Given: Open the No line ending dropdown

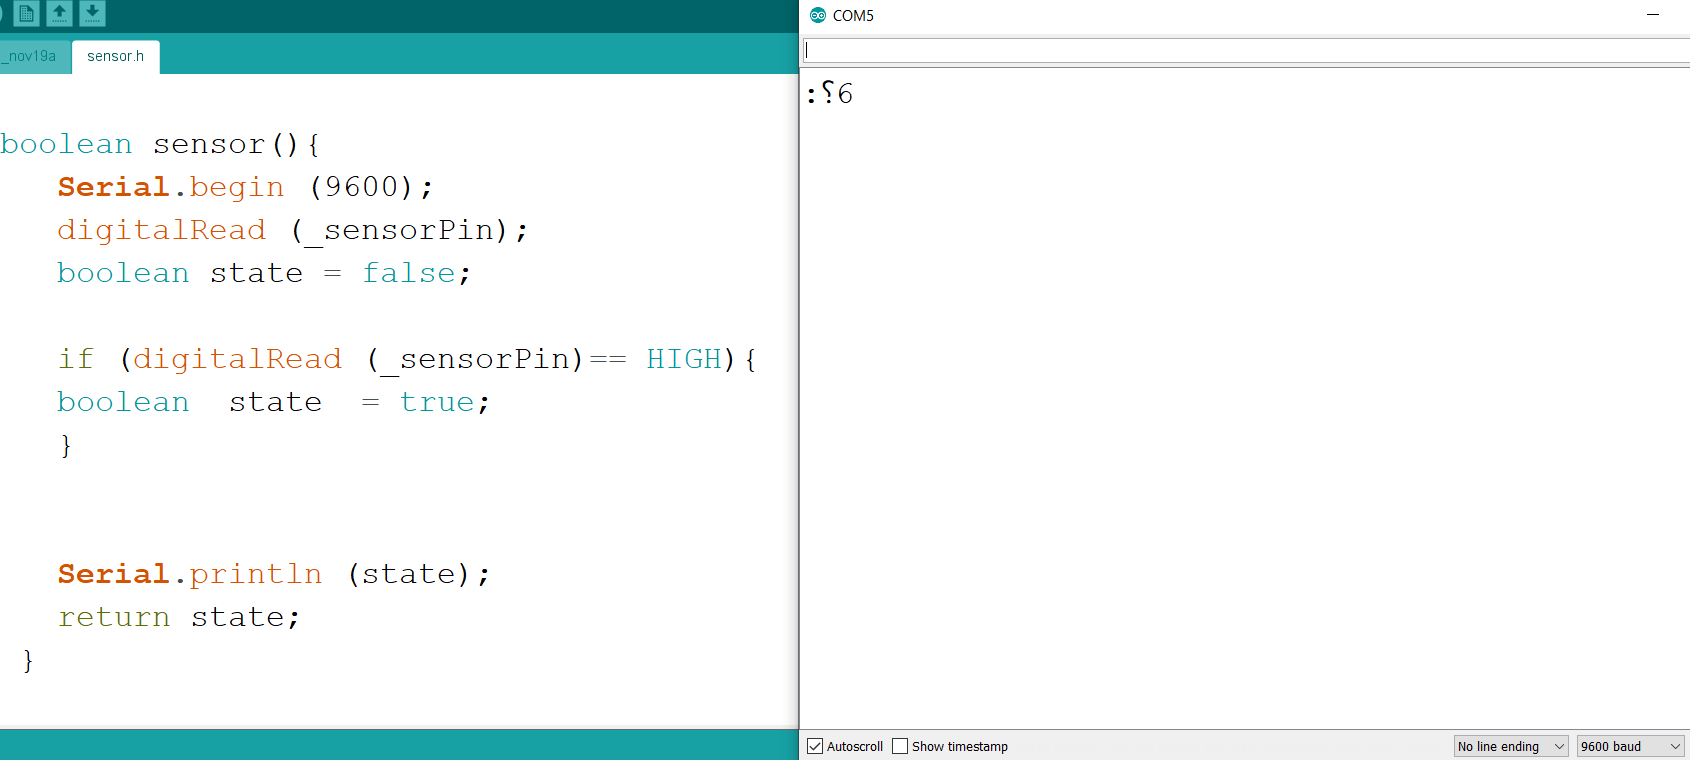Looking at the screenshot, I should [x=1511, y=746].
